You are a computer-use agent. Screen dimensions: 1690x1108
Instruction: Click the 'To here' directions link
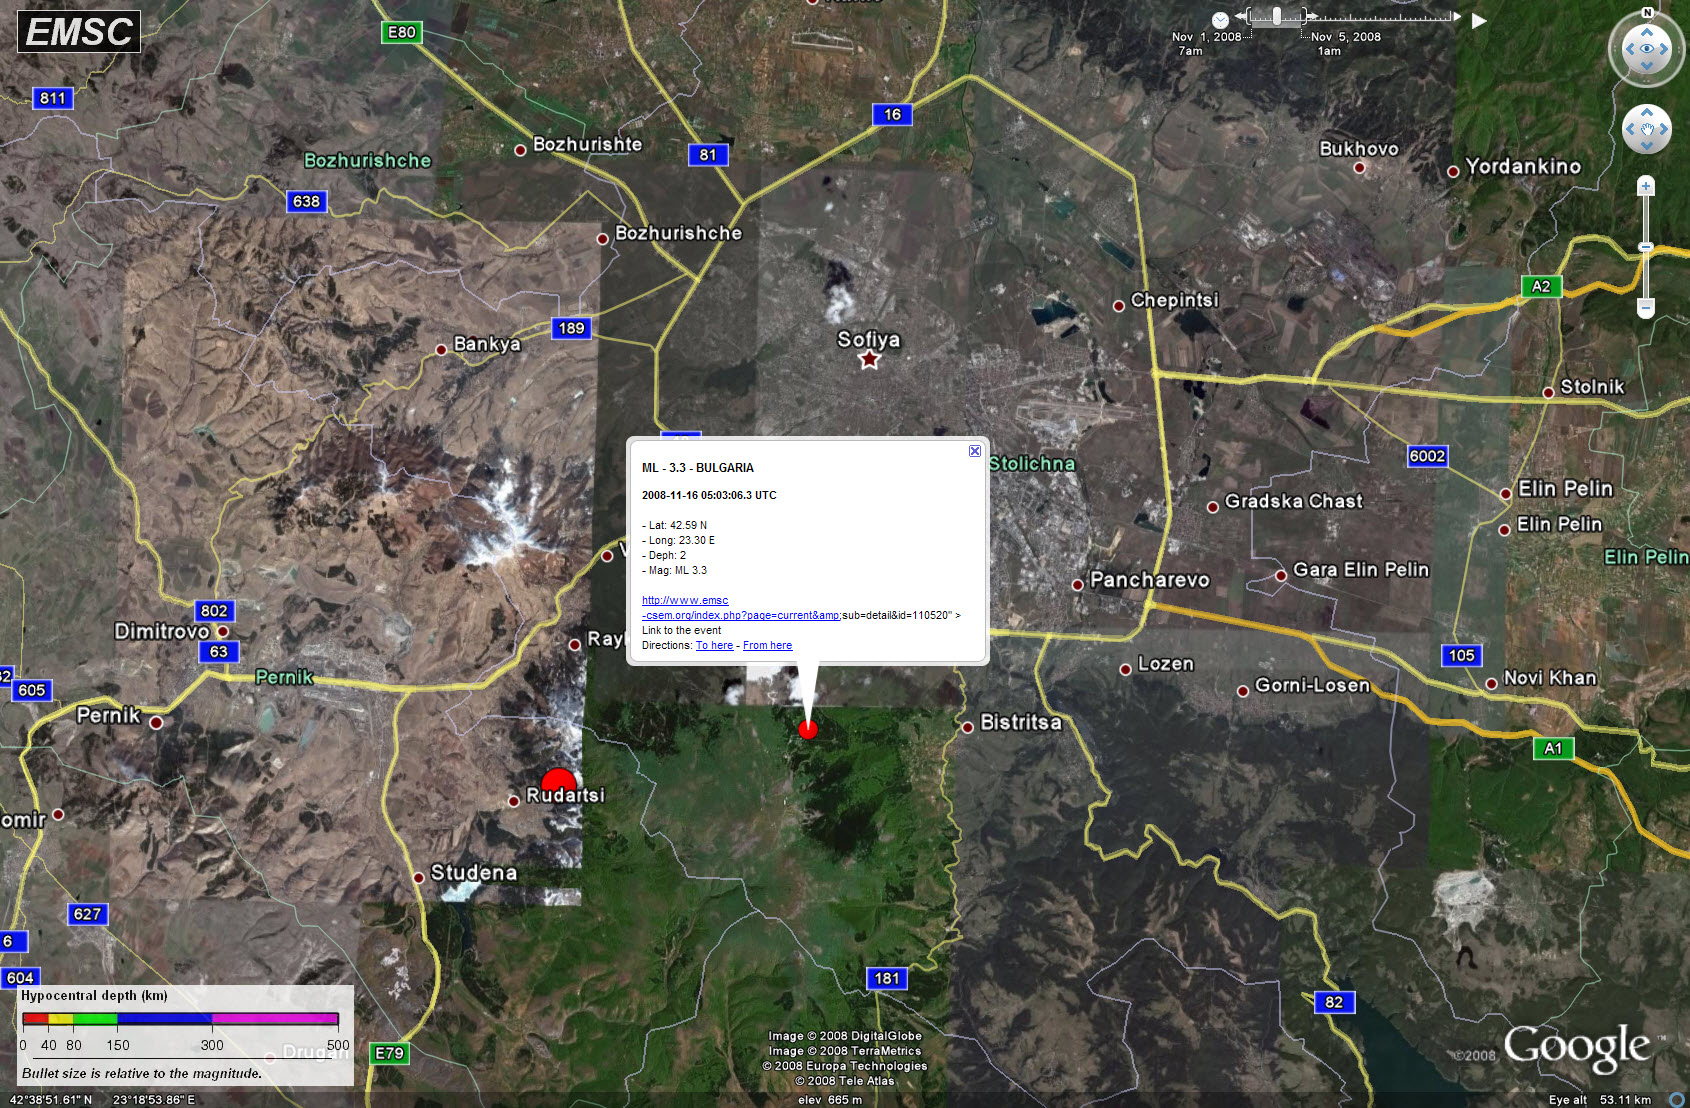click(x=714, y=646)
